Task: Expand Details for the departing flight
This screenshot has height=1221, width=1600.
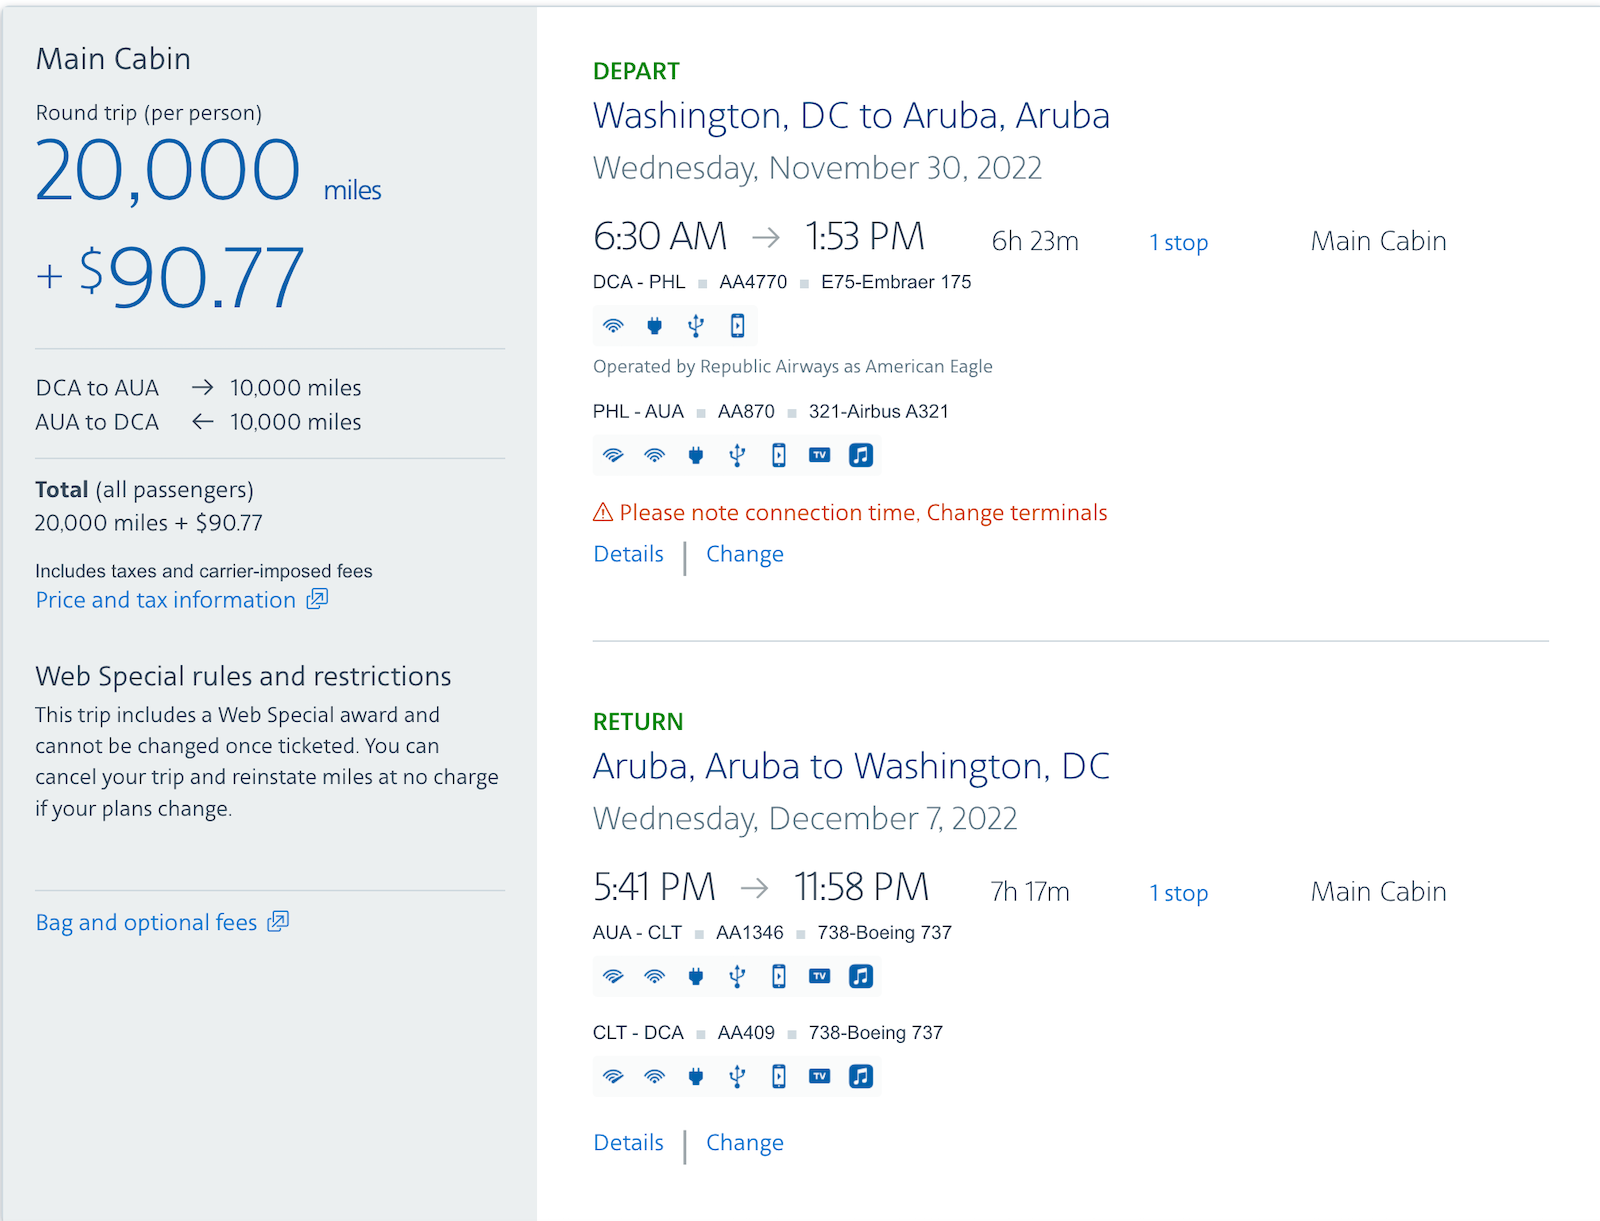Action: click(628, 553)
